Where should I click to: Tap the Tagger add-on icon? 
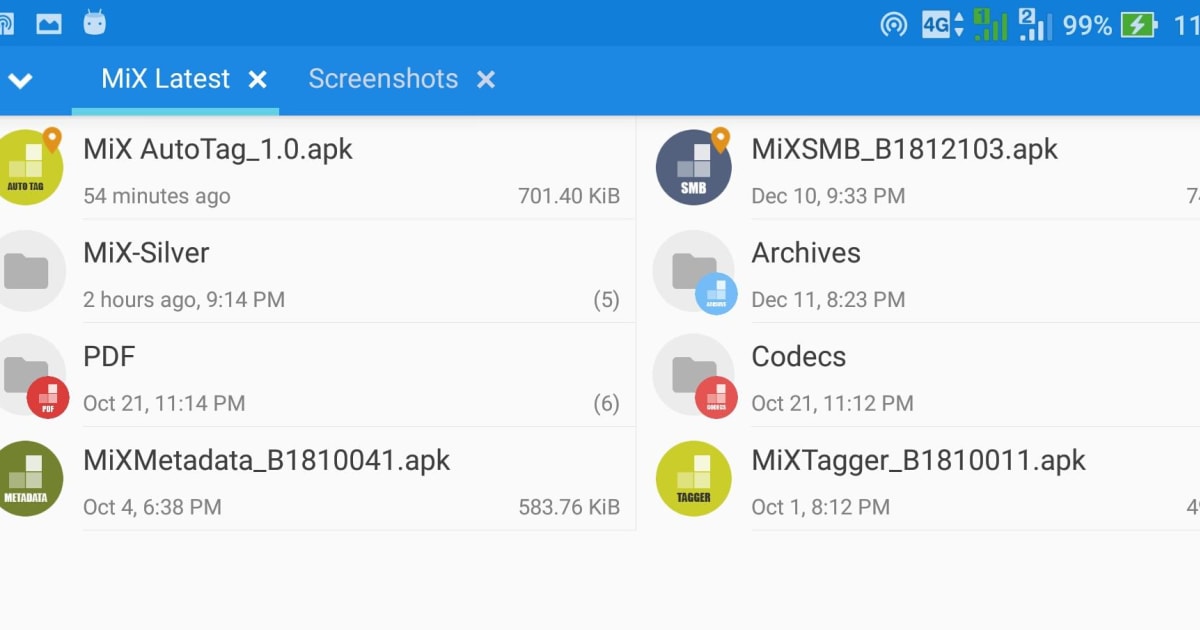pos(693,479)
